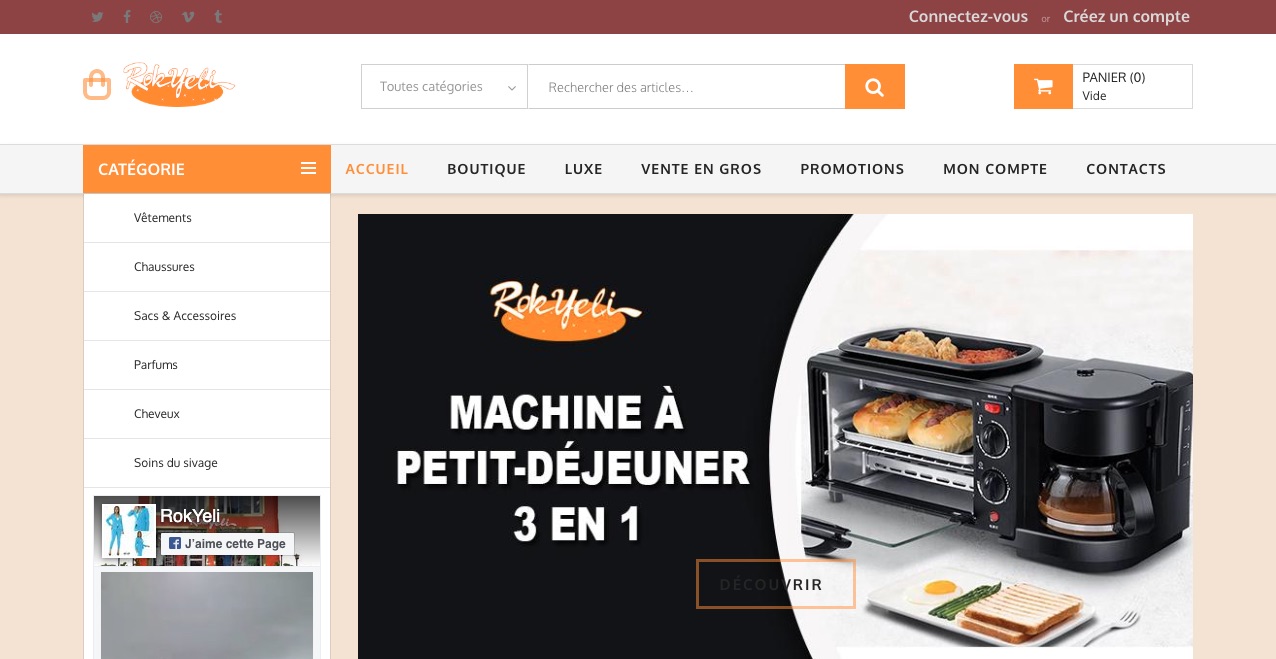This screenshot has width=1276, height=659.
Task: Like the page with J'aime cette Page
Action: pyautogui.click(x=228, y=544)
